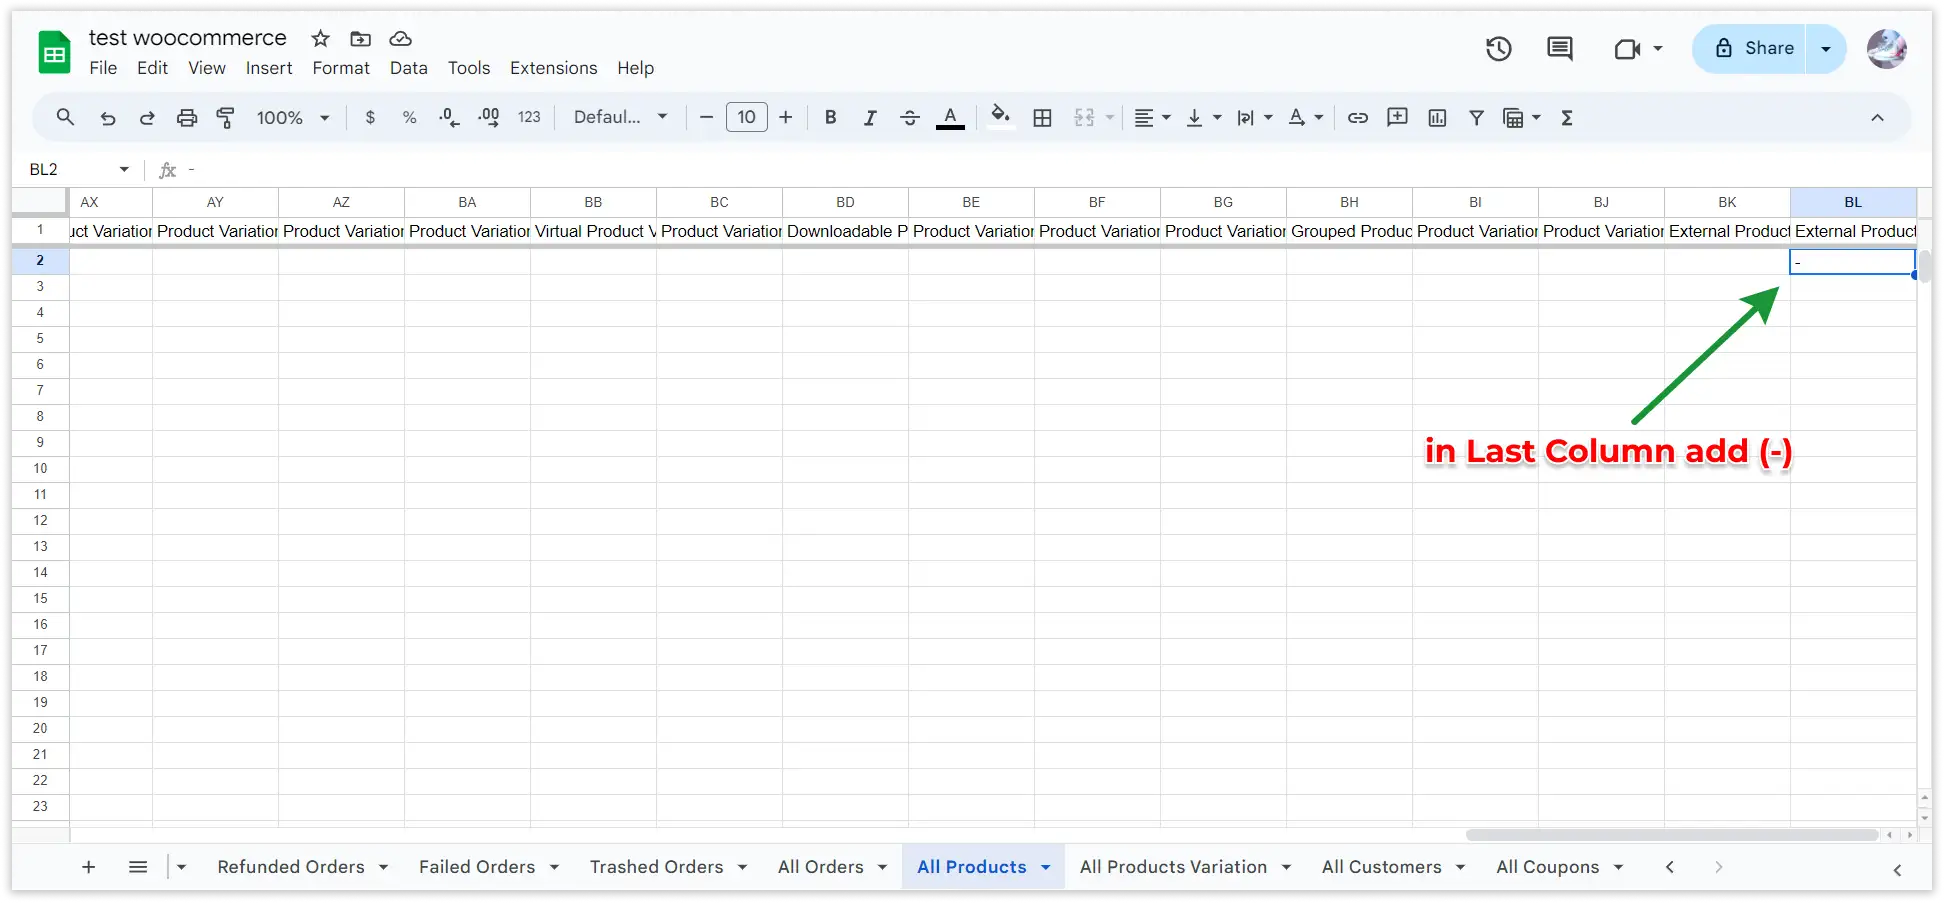Toggle bold formatting
This screenshot has width=1944, height=903.
(830, 118)
